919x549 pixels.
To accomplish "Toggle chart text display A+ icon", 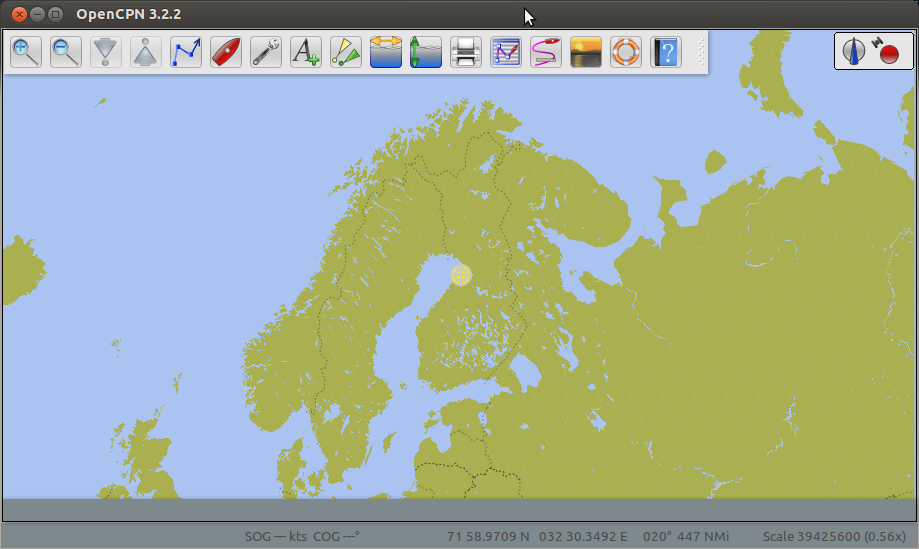I will point(306,52).
